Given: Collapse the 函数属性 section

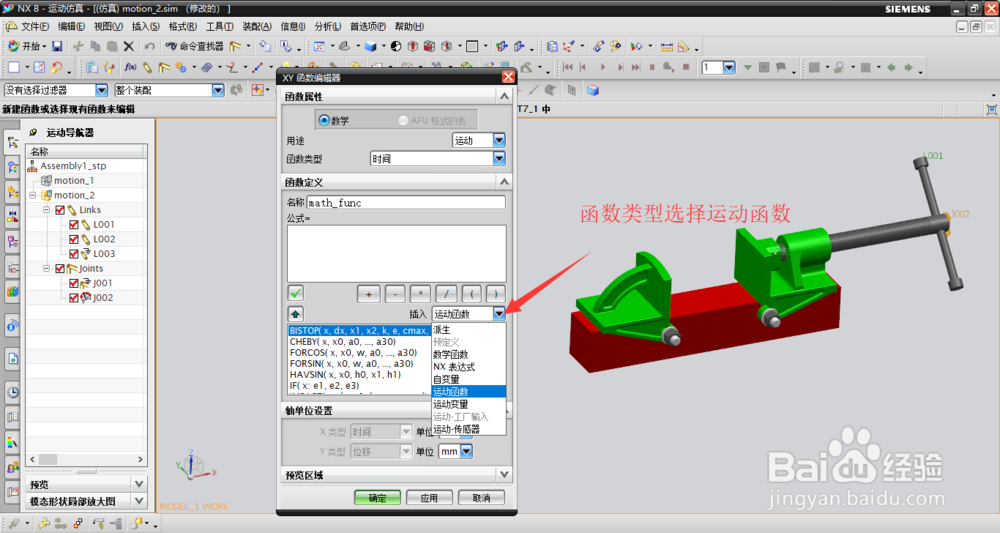Looking at the screenshot, I should tap(504, 96).
